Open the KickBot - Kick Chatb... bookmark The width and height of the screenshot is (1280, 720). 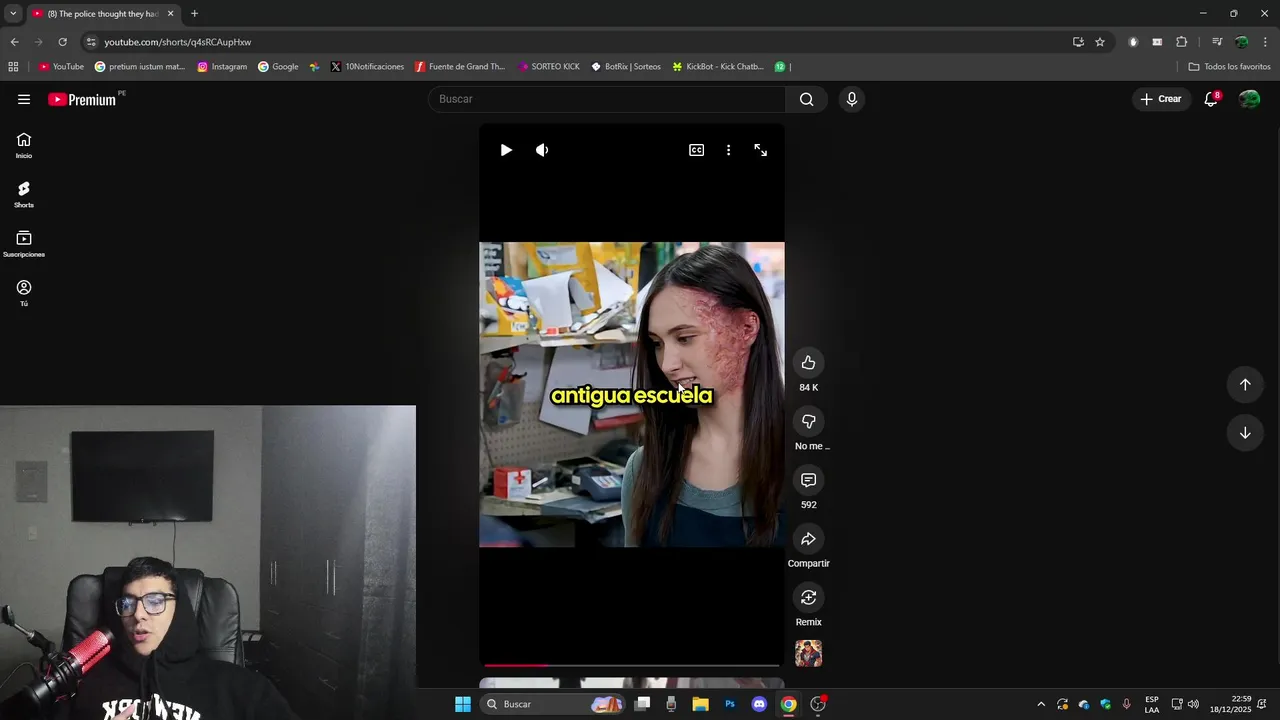718,67
